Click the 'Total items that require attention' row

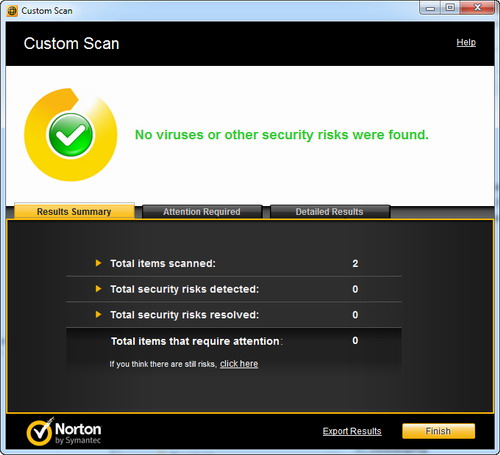[x=234, y=341]
